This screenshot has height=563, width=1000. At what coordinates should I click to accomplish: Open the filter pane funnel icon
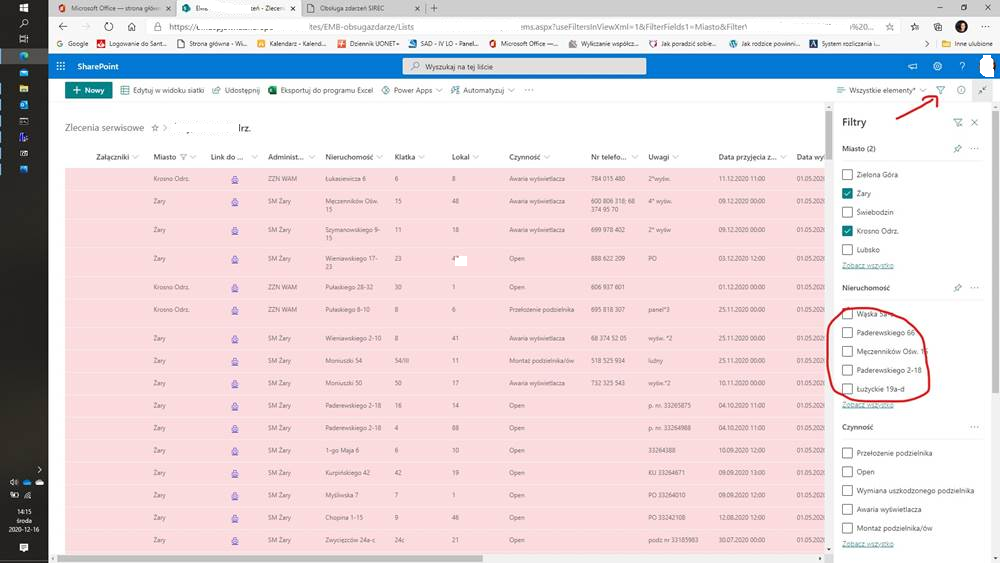tap(940, 90)
